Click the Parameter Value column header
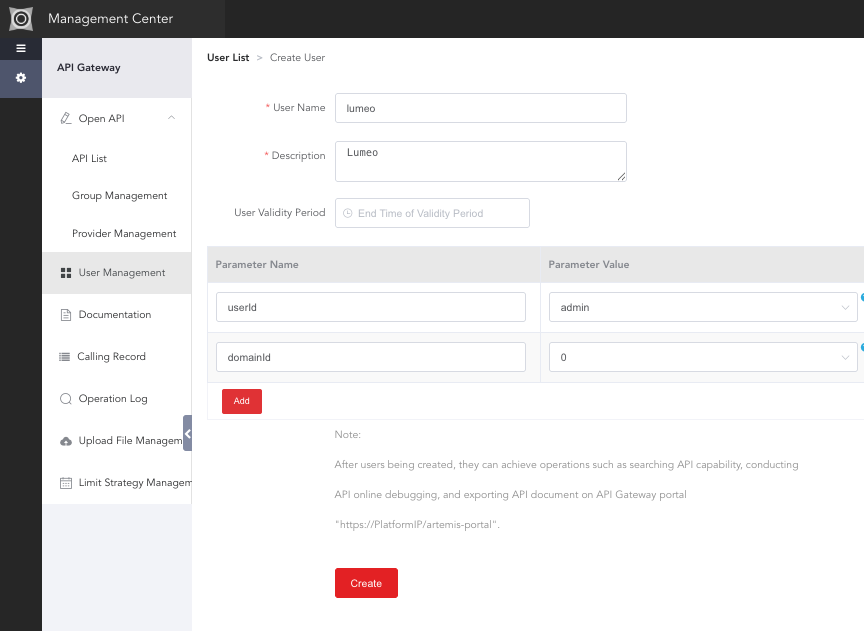 588,265
